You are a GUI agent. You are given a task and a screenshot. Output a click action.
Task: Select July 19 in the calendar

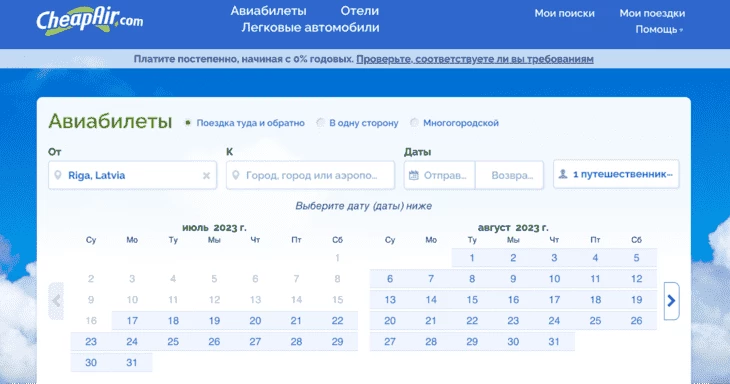tap(214, 321)
